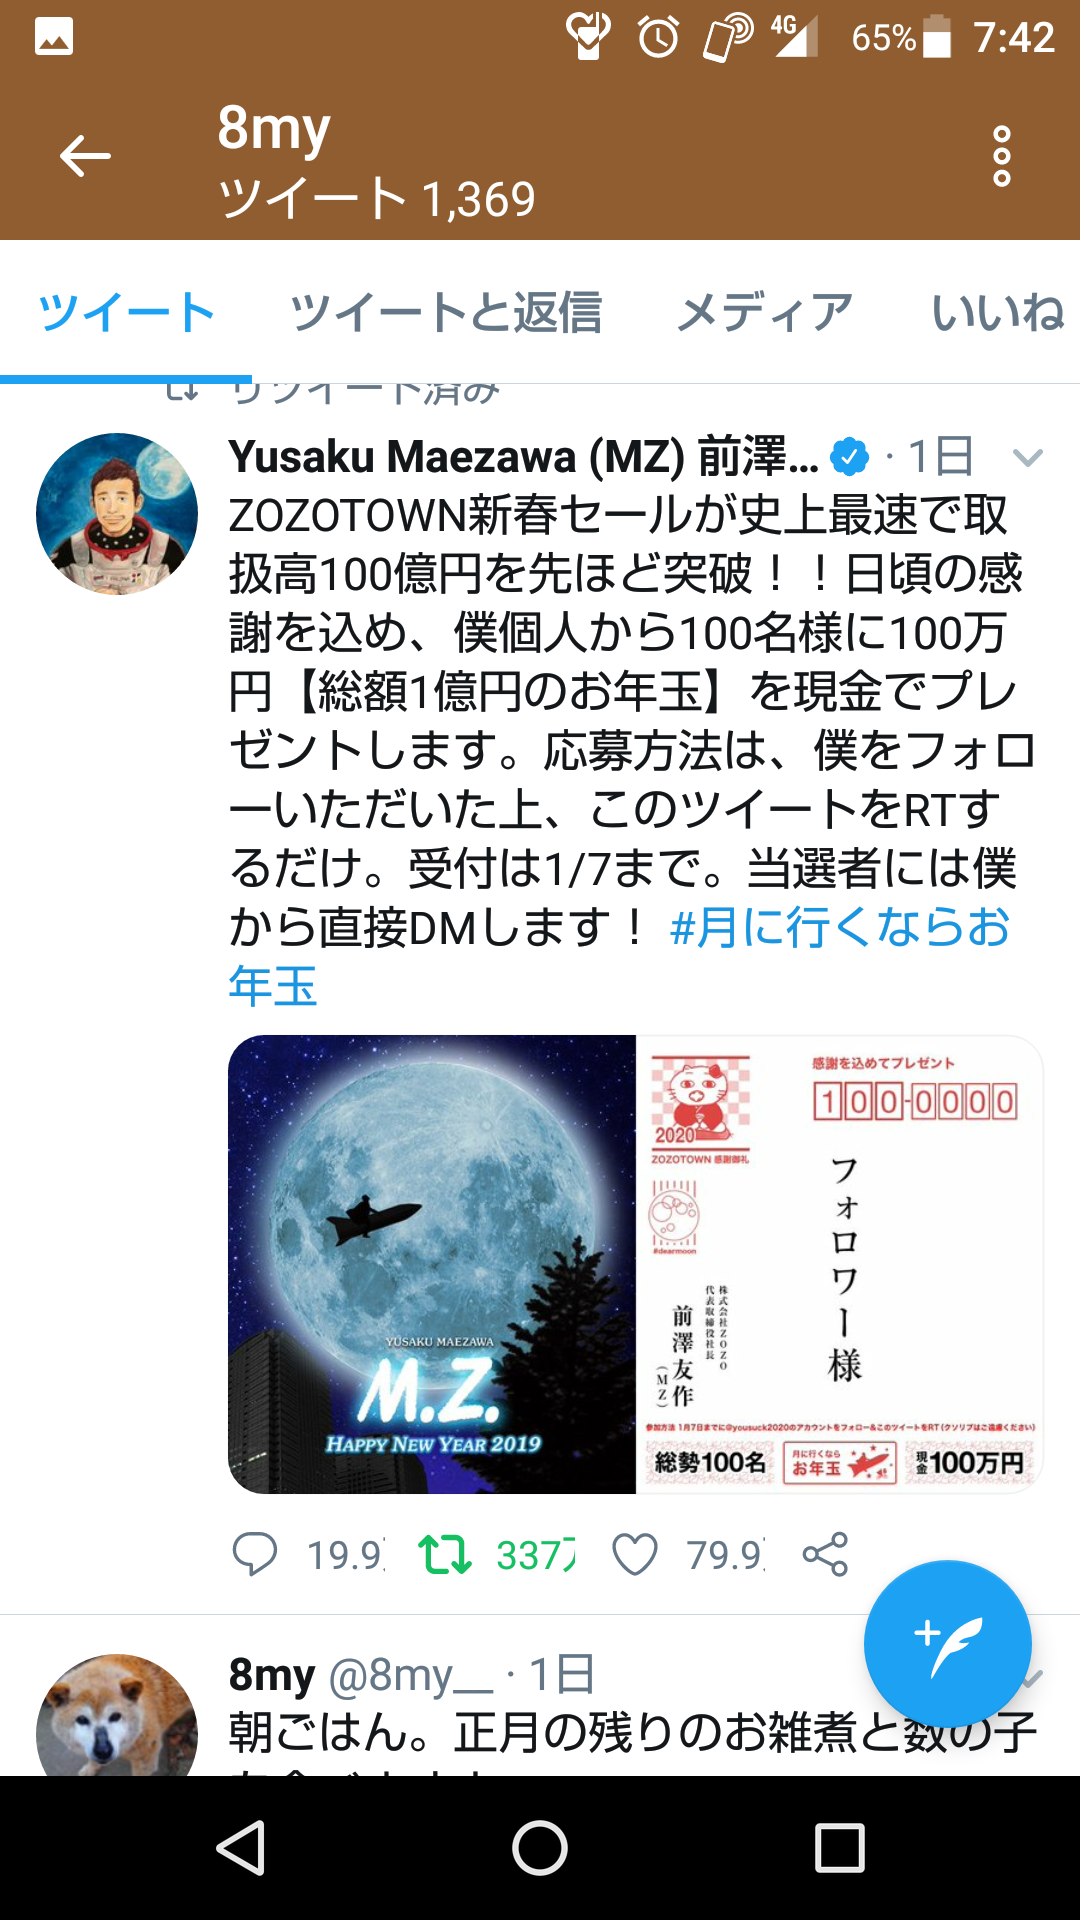Tap Android home circle button
Image resolution: width=1080 pixels, height=1920 pixels.
click(540, 1847)
